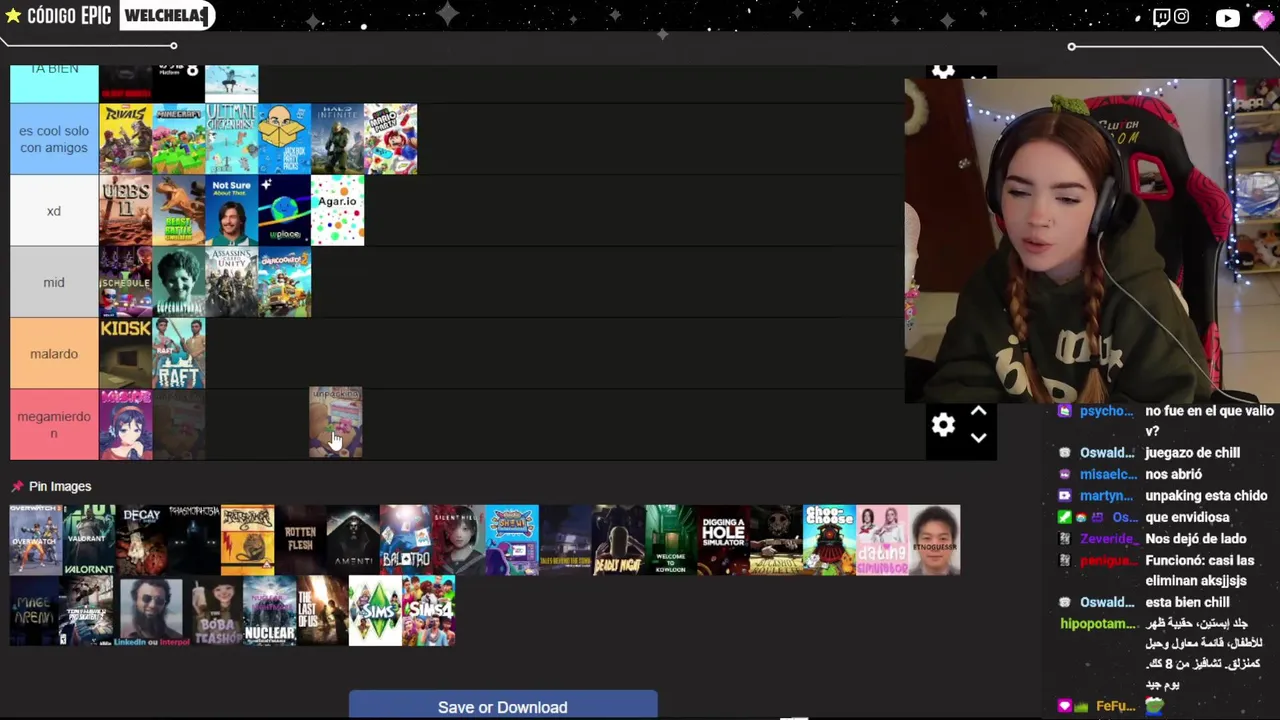
Task: Click the Instagram logo in top bar
Action: click(x=1182, y=17)
